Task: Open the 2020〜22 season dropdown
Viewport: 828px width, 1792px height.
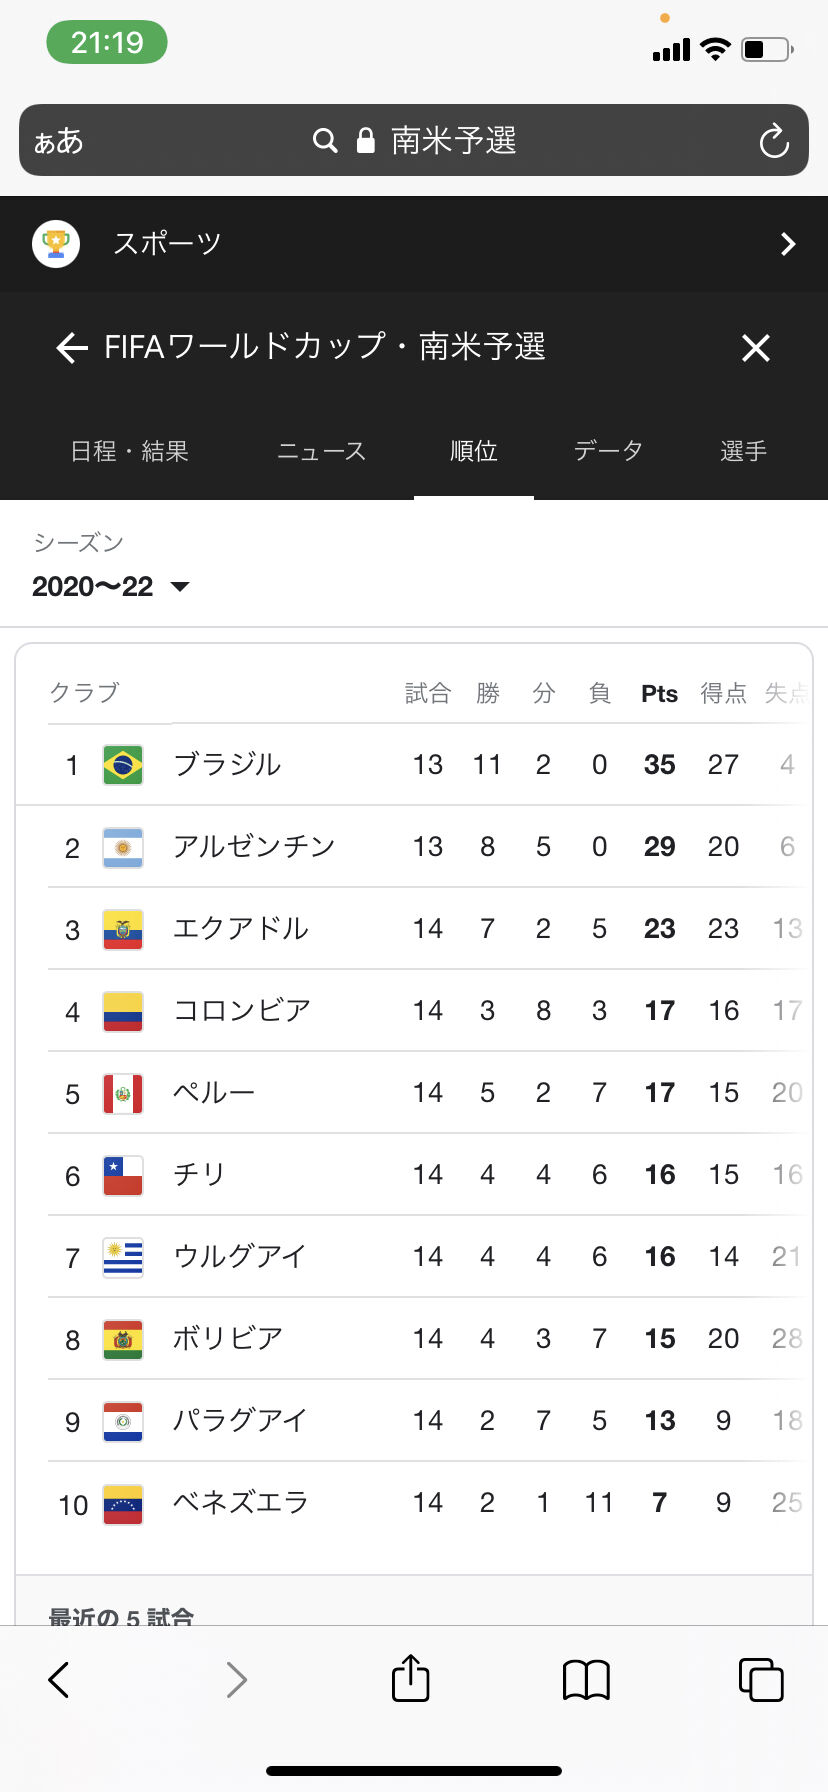Action: (111, 586)
